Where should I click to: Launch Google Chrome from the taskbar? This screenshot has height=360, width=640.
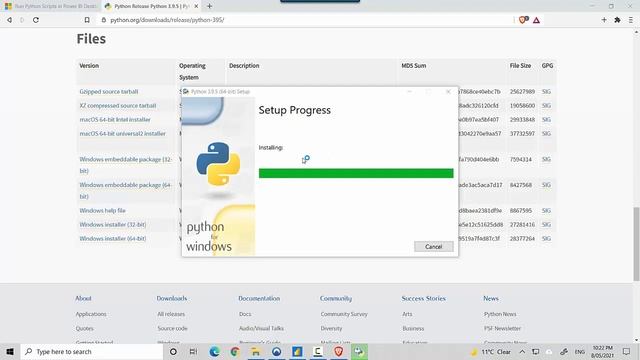tap(235, 351)
